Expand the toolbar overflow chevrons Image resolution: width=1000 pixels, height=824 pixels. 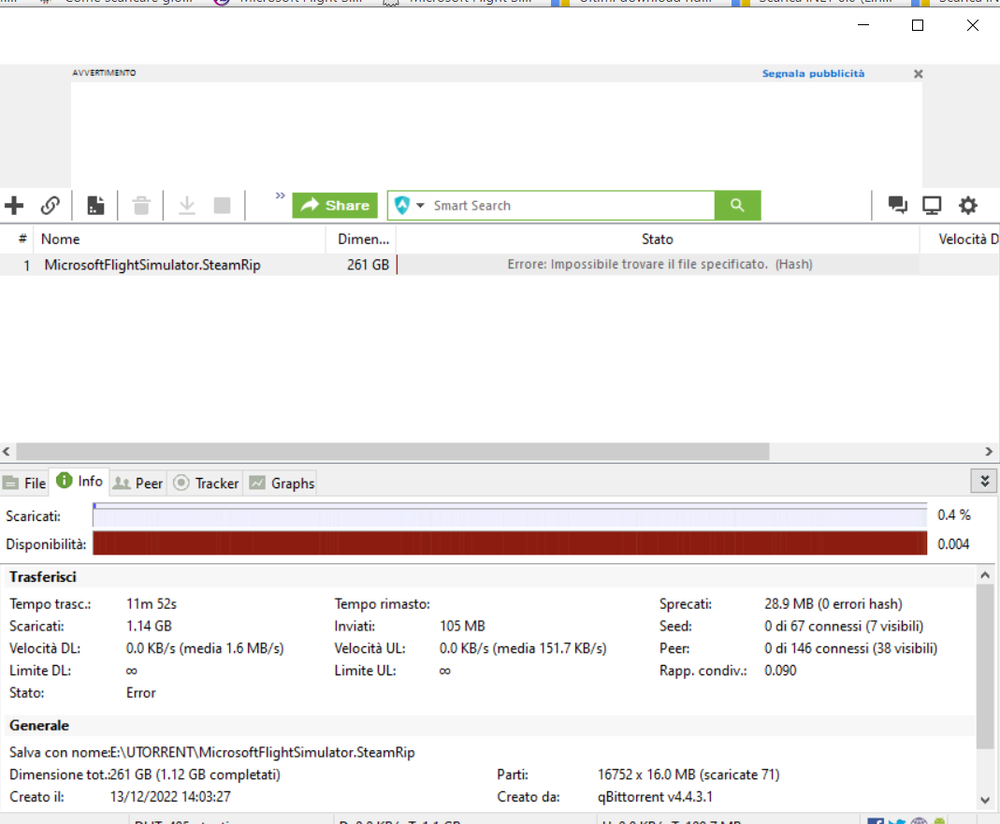(280, 195)
